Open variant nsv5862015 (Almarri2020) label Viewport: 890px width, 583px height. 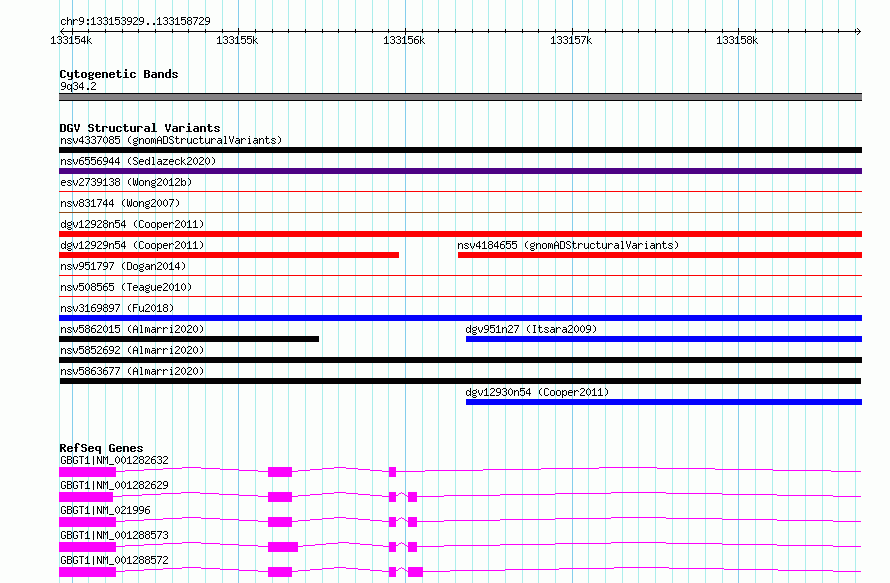[132, 329]
